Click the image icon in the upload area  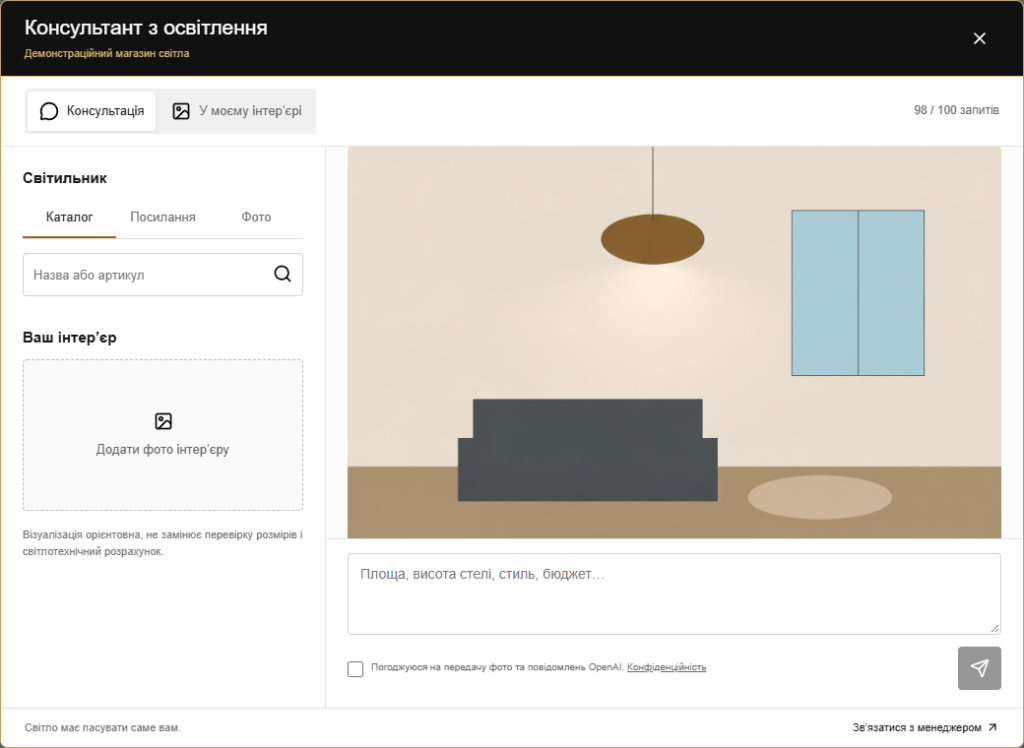click(163, 421)
